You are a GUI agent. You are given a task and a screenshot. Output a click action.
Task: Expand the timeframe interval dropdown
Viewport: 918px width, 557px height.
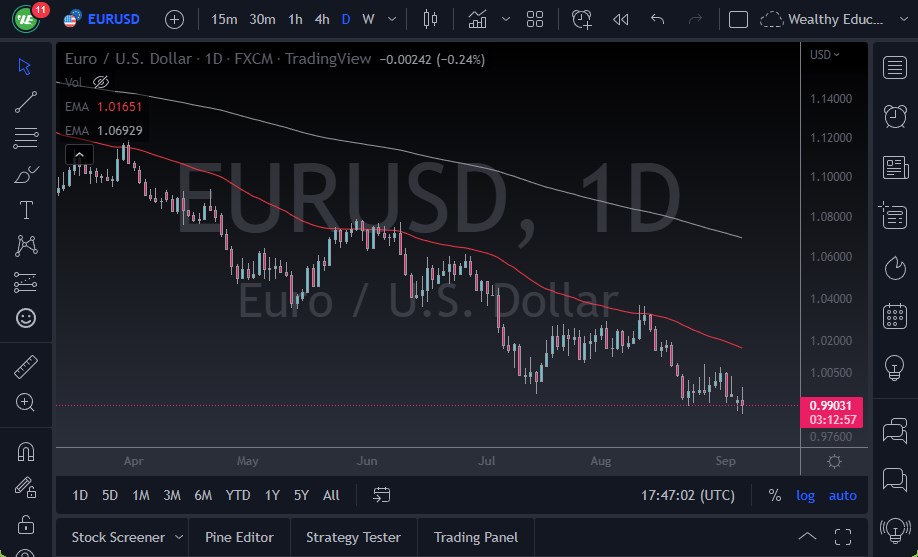(392, 19)
